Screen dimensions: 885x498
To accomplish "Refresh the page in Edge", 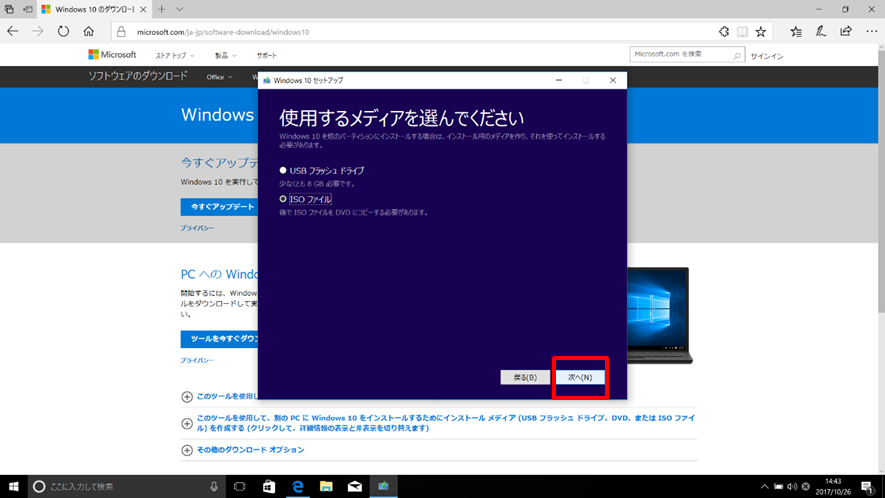I will (63, 32).
